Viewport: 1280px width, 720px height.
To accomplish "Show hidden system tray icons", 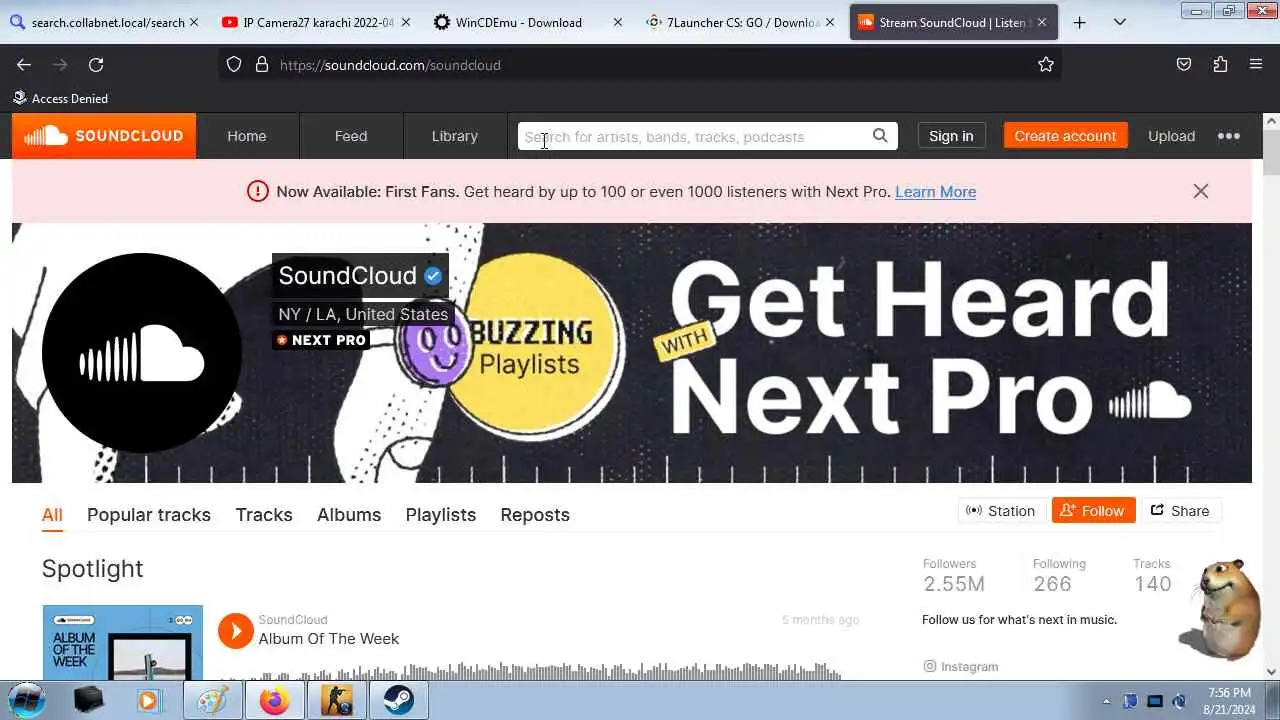I will coord(1106,701).
